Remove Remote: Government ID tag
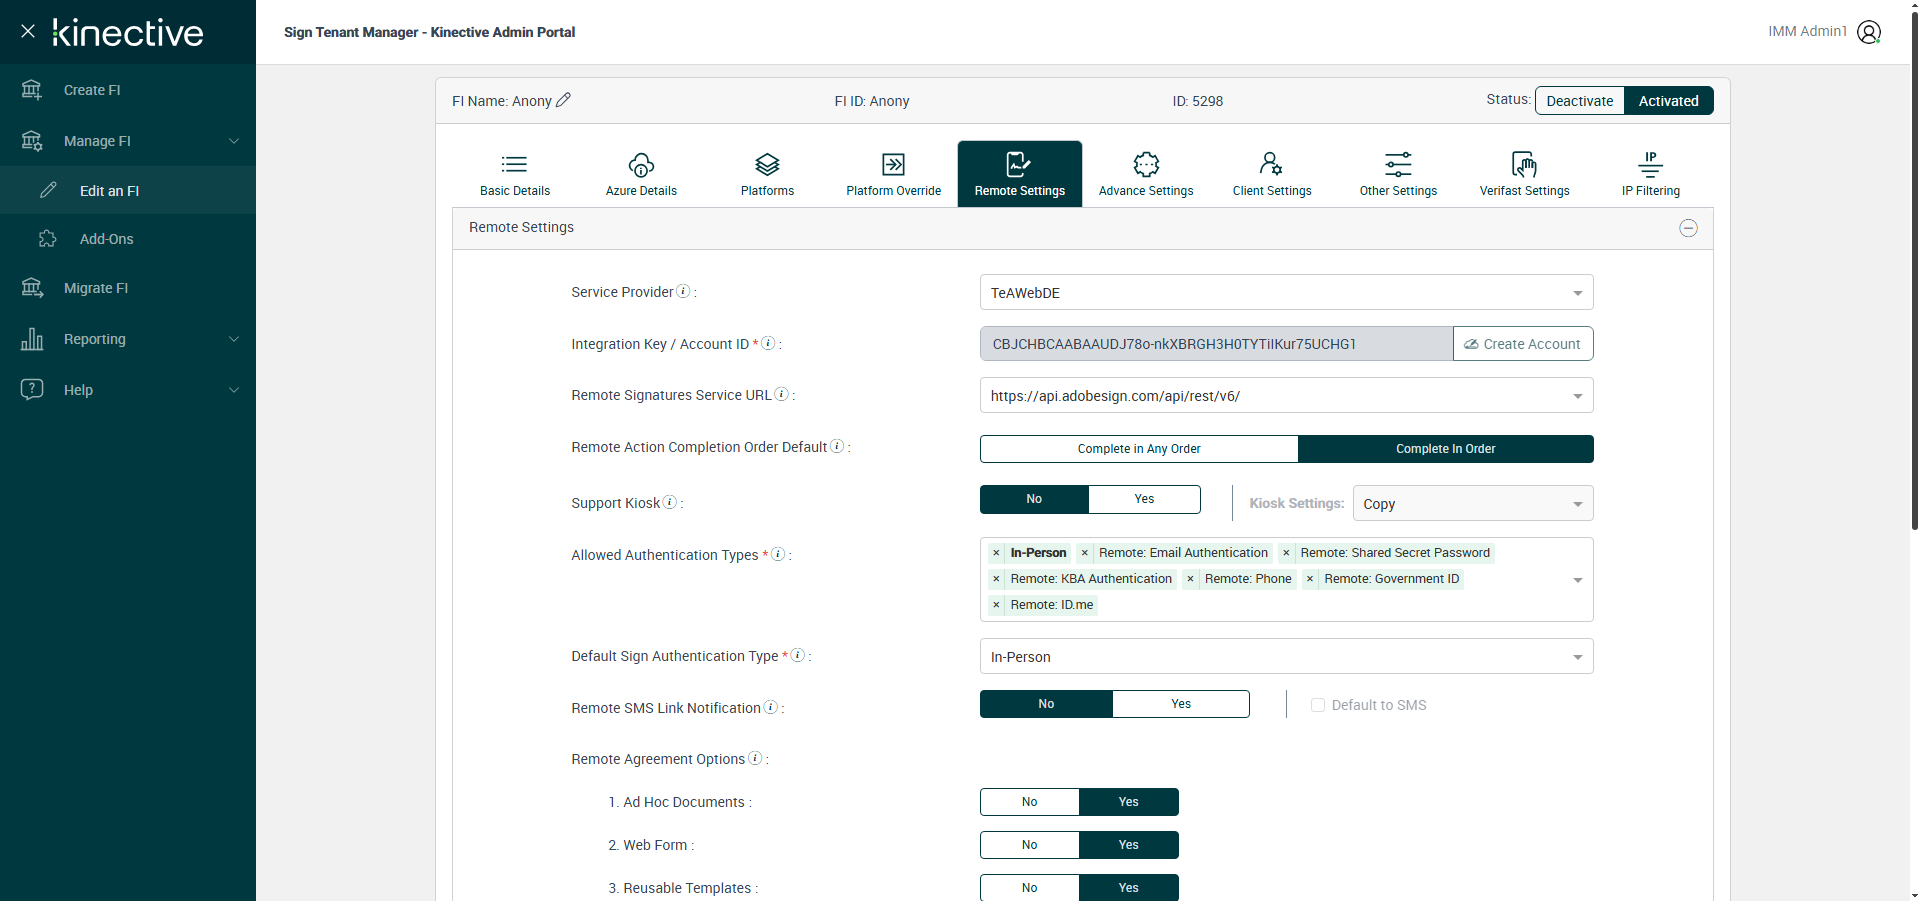Viewport: 1920px width, 901px height. coord(1310,579)
